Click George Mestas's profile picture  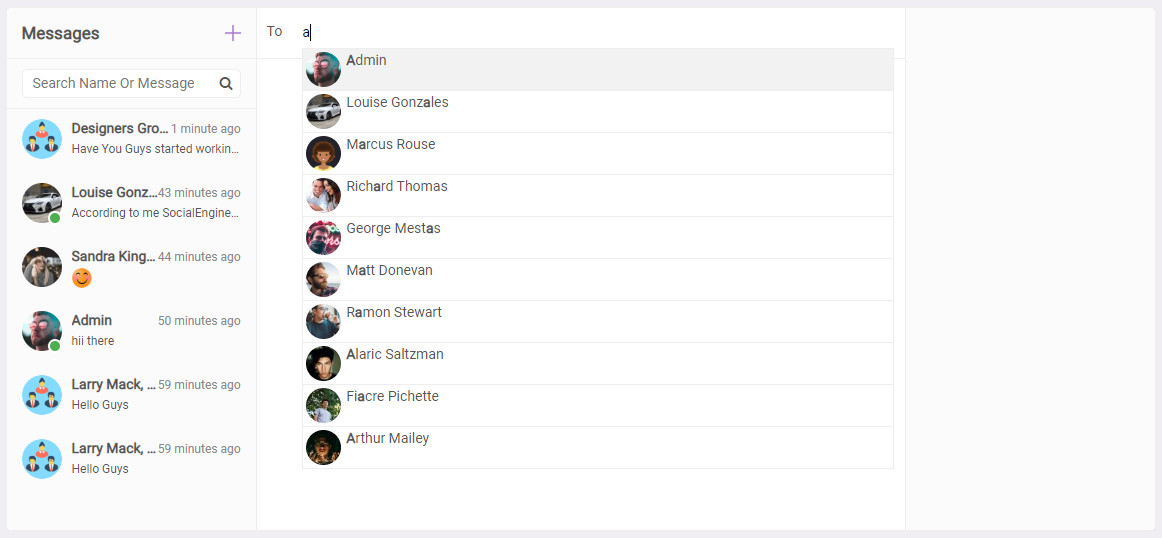click(323, 237)
